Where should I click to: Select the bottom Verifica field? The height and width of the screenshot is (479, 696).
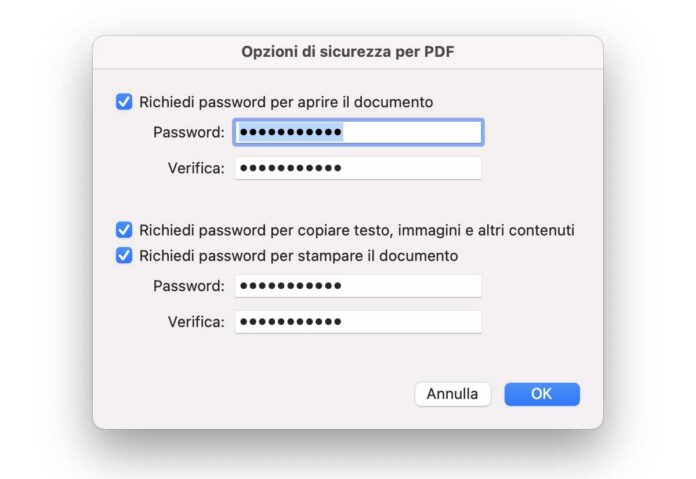358,322
